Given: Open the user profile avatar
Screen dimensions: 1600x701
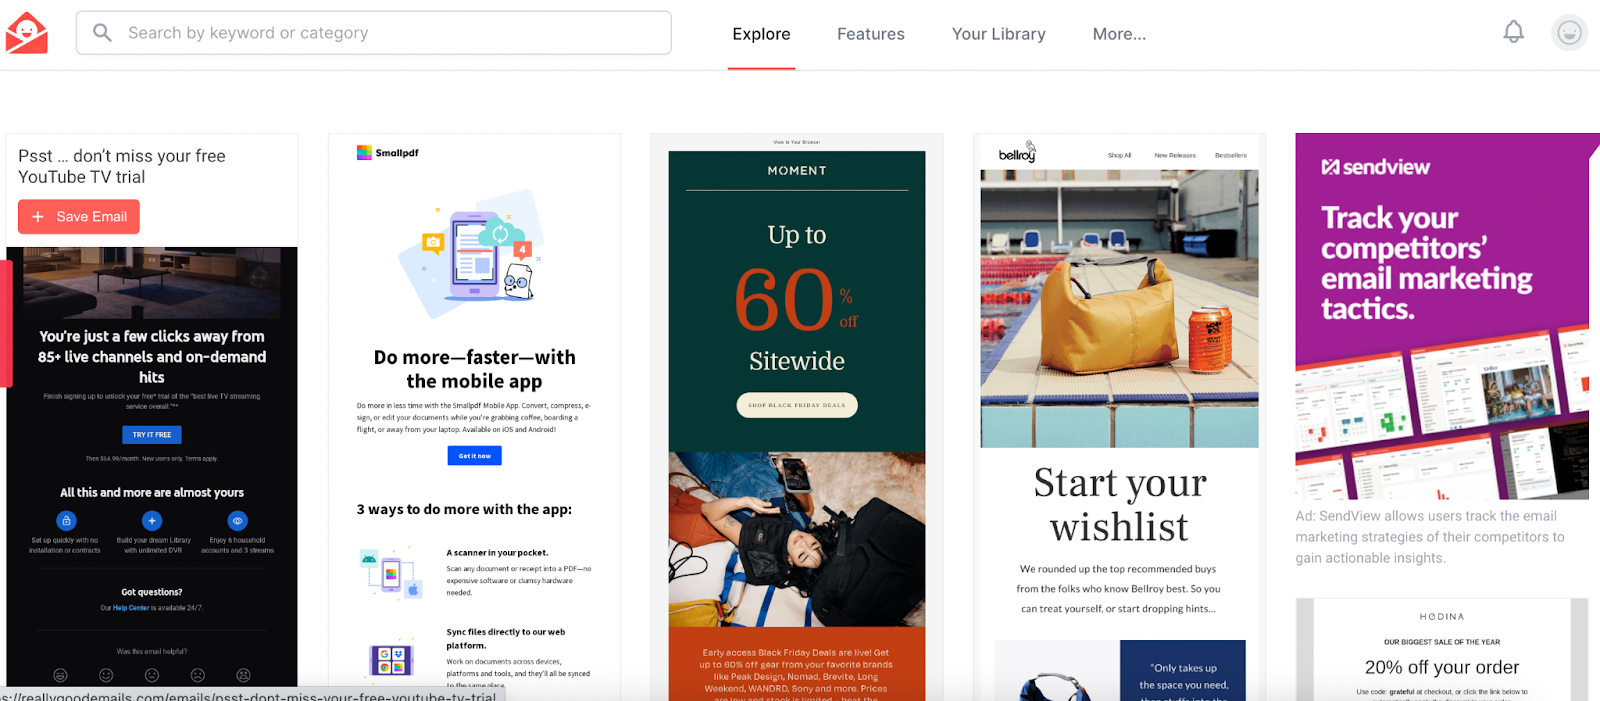Looking at the screenshot, I should point(1569,33).
